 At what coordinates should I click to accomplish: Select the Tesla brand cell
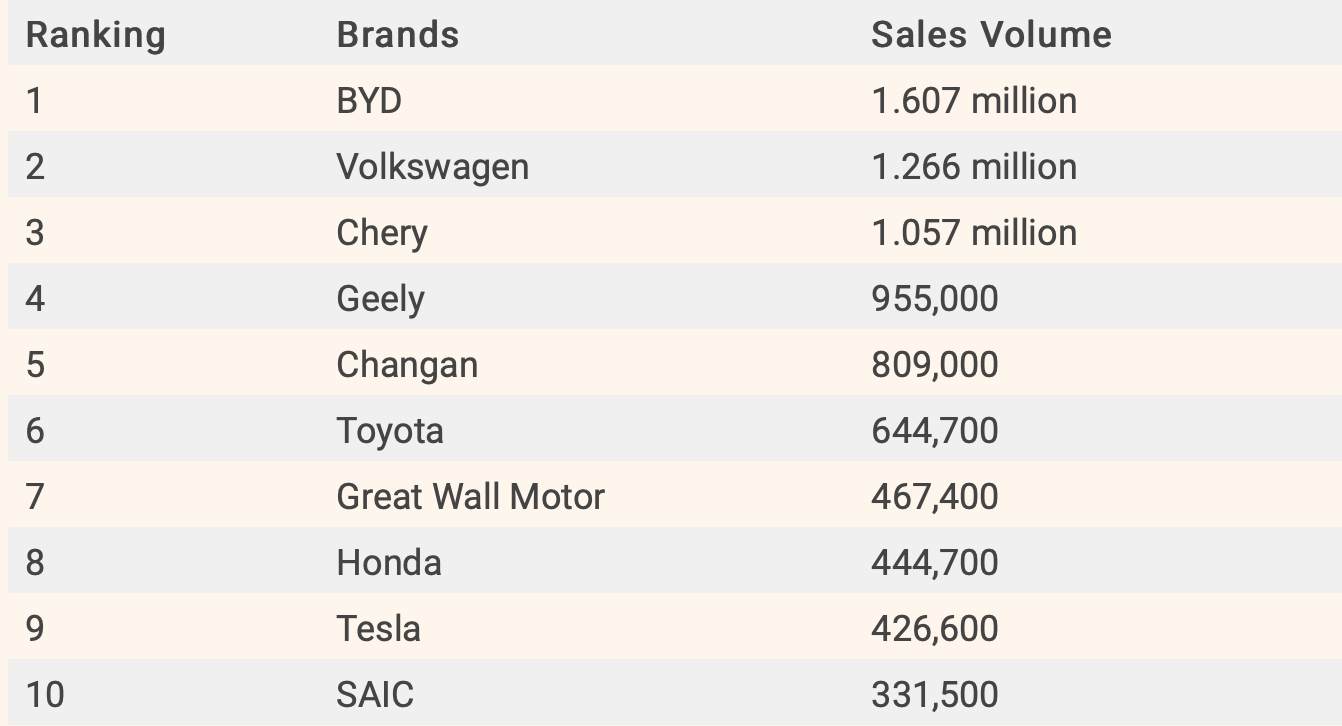coord(378,629)
